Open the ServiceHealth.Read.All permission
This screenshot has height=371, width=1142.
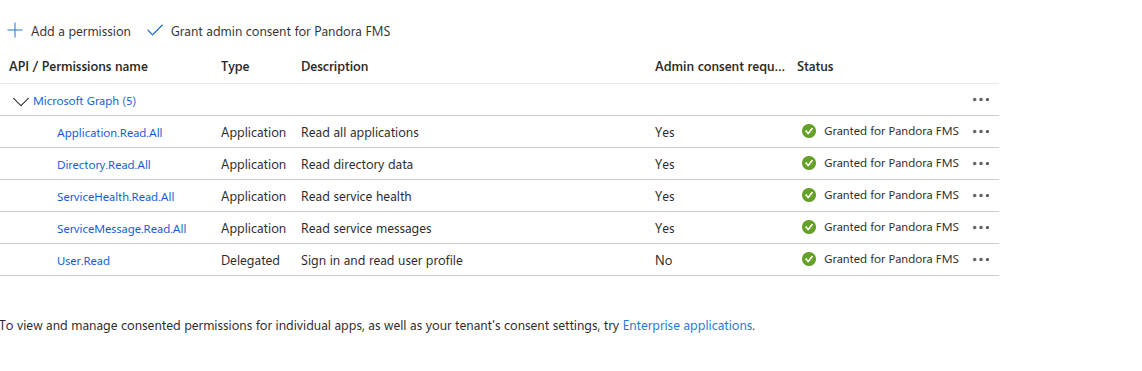click(x=116, y=197)
